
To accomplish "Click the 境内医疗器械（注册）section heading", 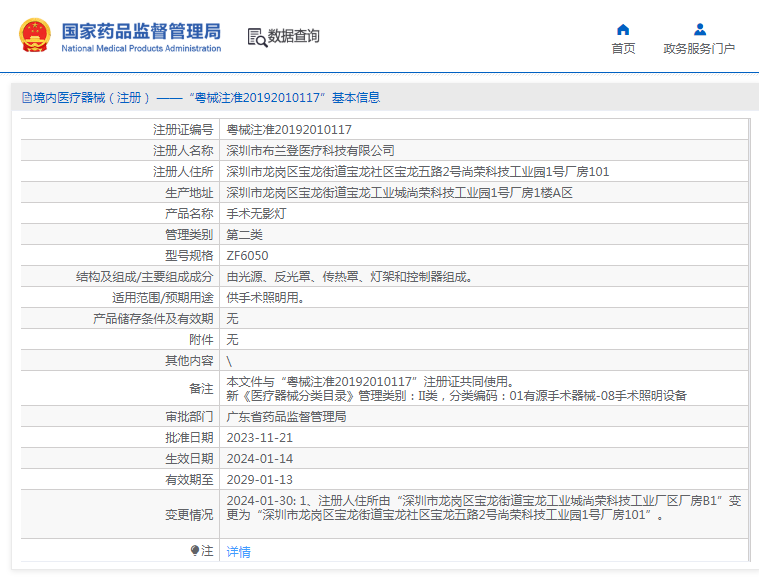I will click(92, 98).
